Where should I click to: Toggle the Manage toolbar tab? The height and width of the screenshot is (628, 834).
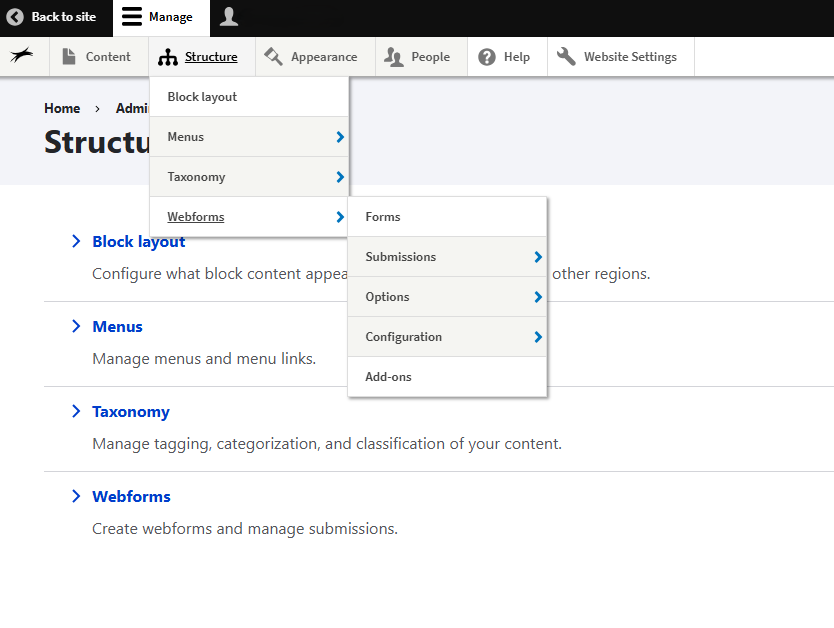click(x=162, y=18)
